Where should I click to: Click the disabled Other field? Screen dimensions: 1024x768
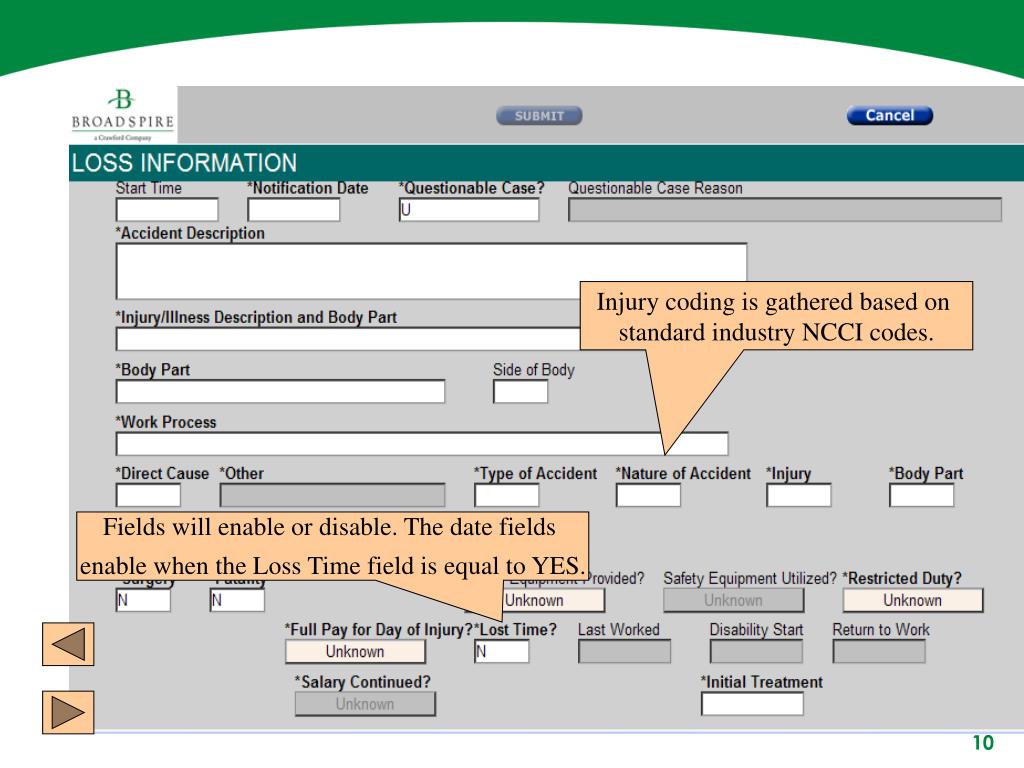pyautogui.click(x=332, y=495)
